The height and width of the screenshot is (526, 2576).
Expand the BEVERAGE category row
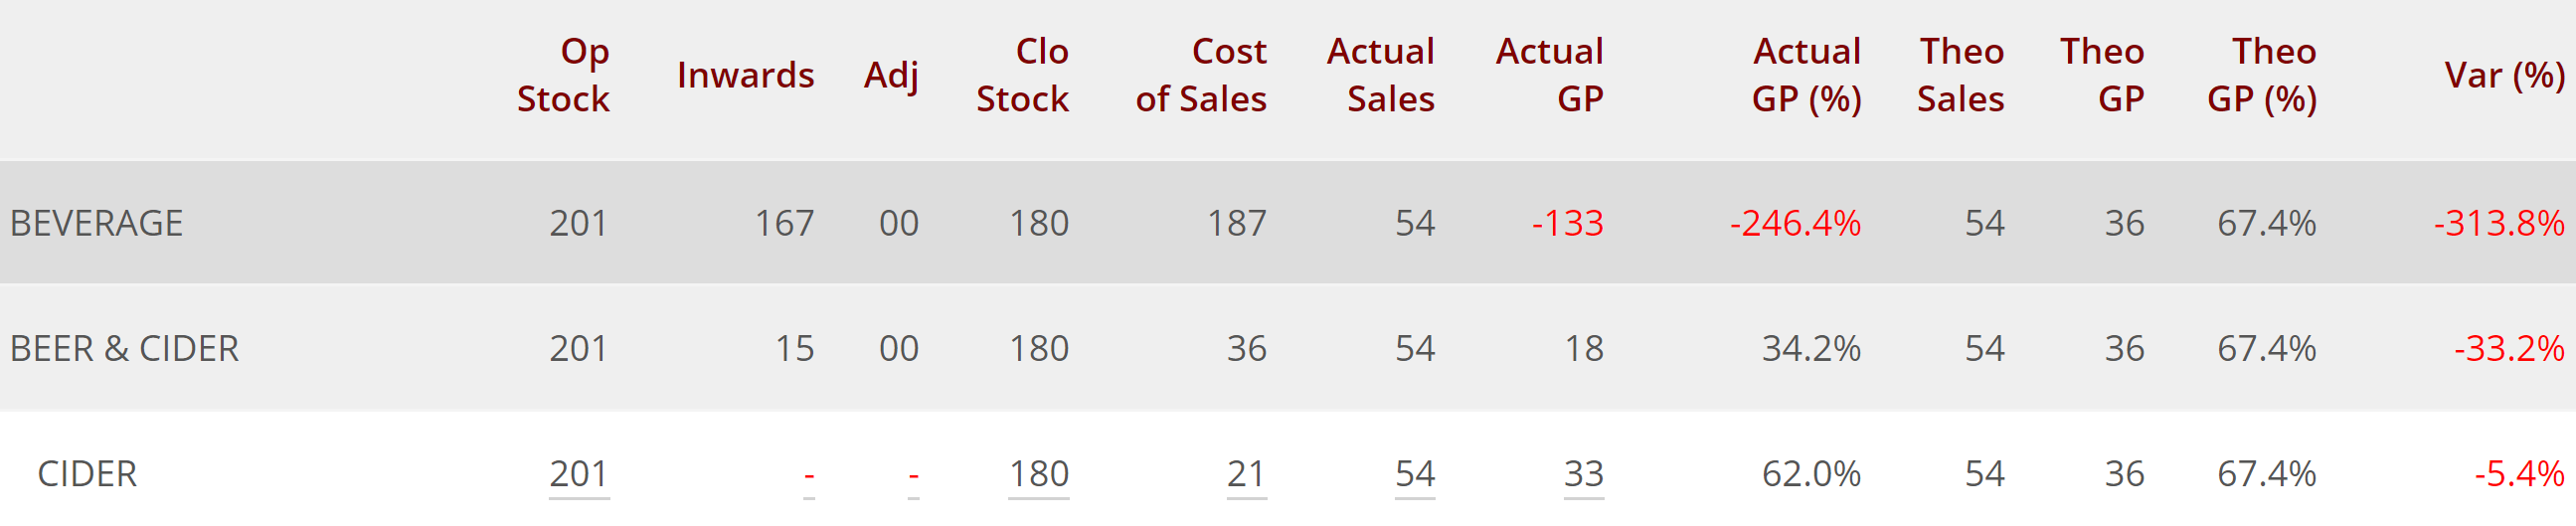point(97,223)
